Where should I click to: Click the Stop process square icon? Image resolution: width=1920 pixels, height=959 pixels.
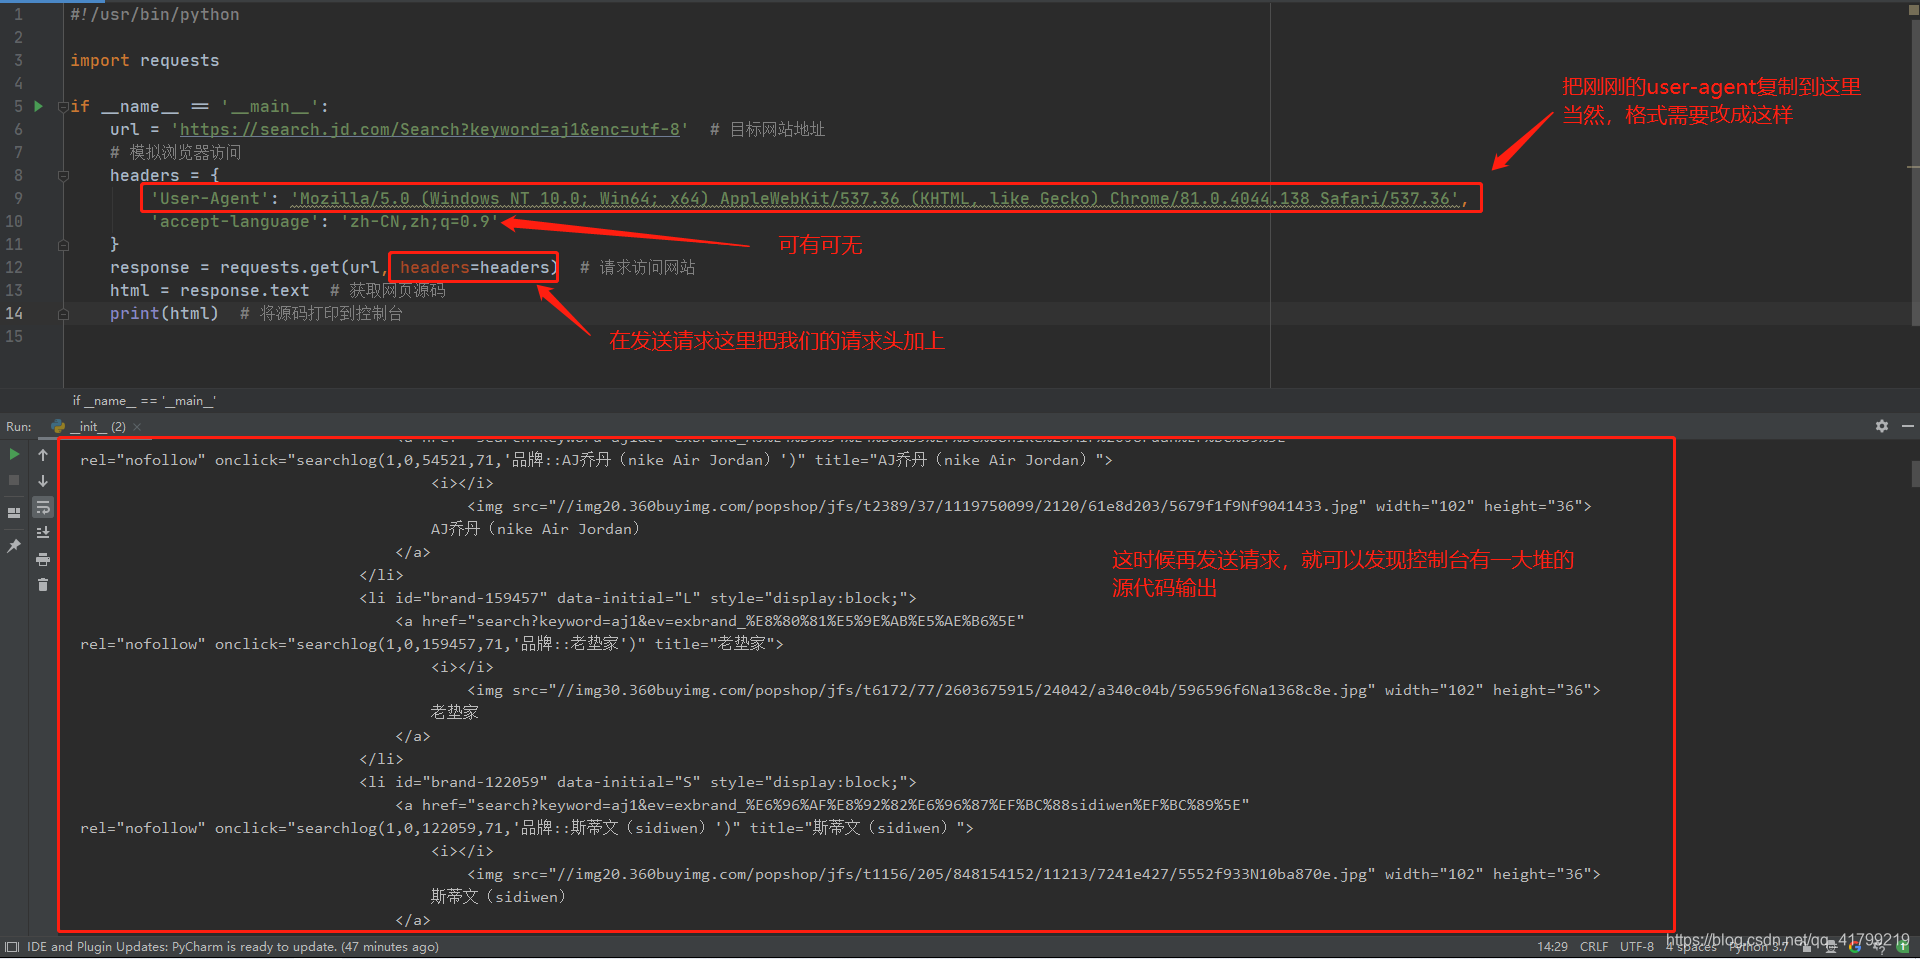click(x=14, y=480)
